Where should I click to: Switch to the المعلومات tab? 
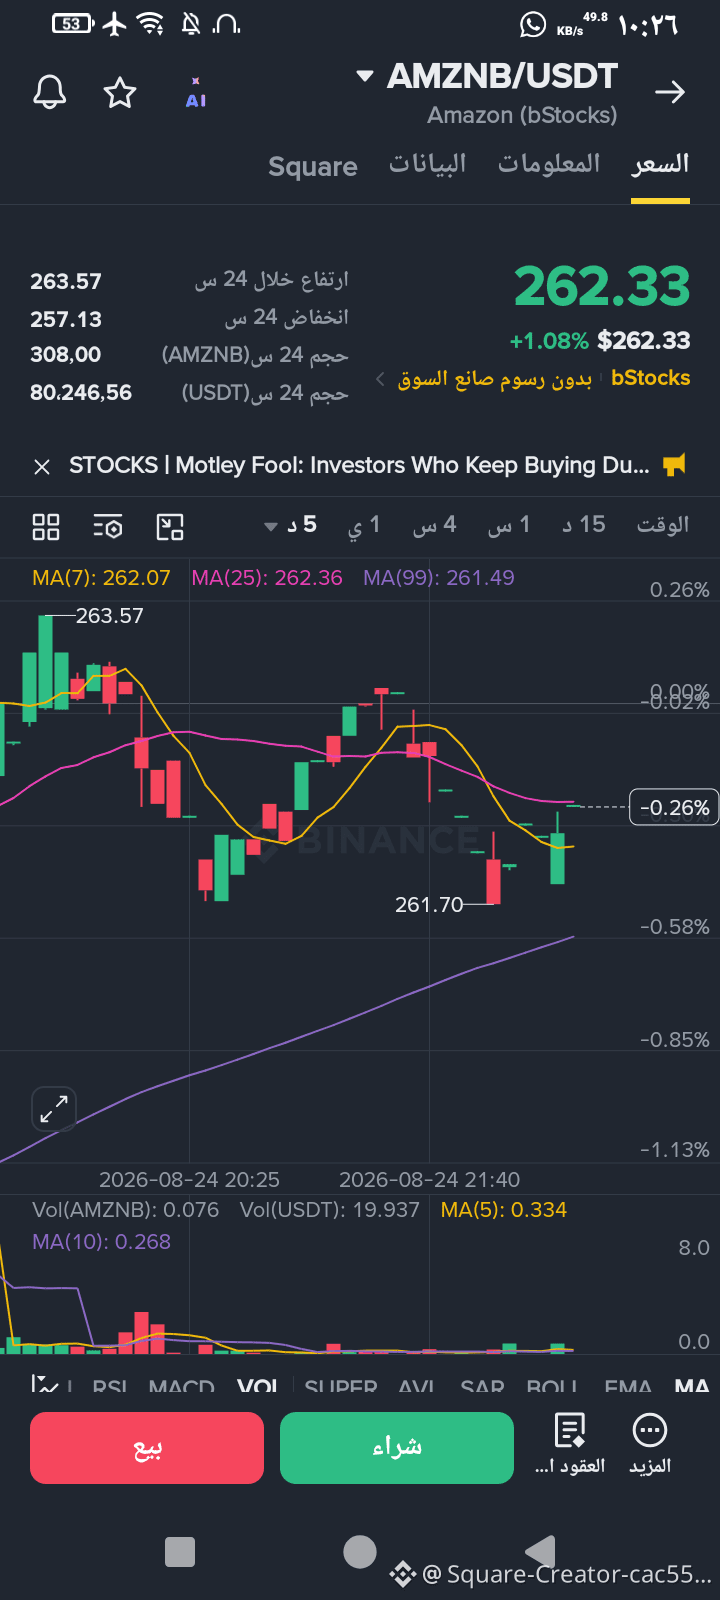click(549, 164)
